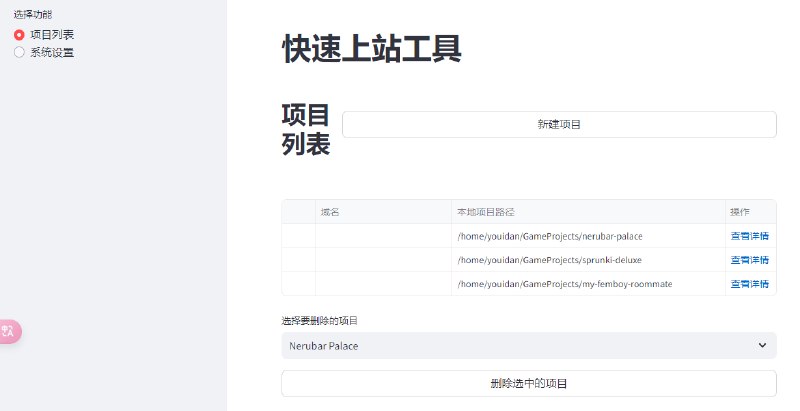Click path /home/youidan/GameProjects/nerubar-palace
800x411 pixels.
point(550,236)
